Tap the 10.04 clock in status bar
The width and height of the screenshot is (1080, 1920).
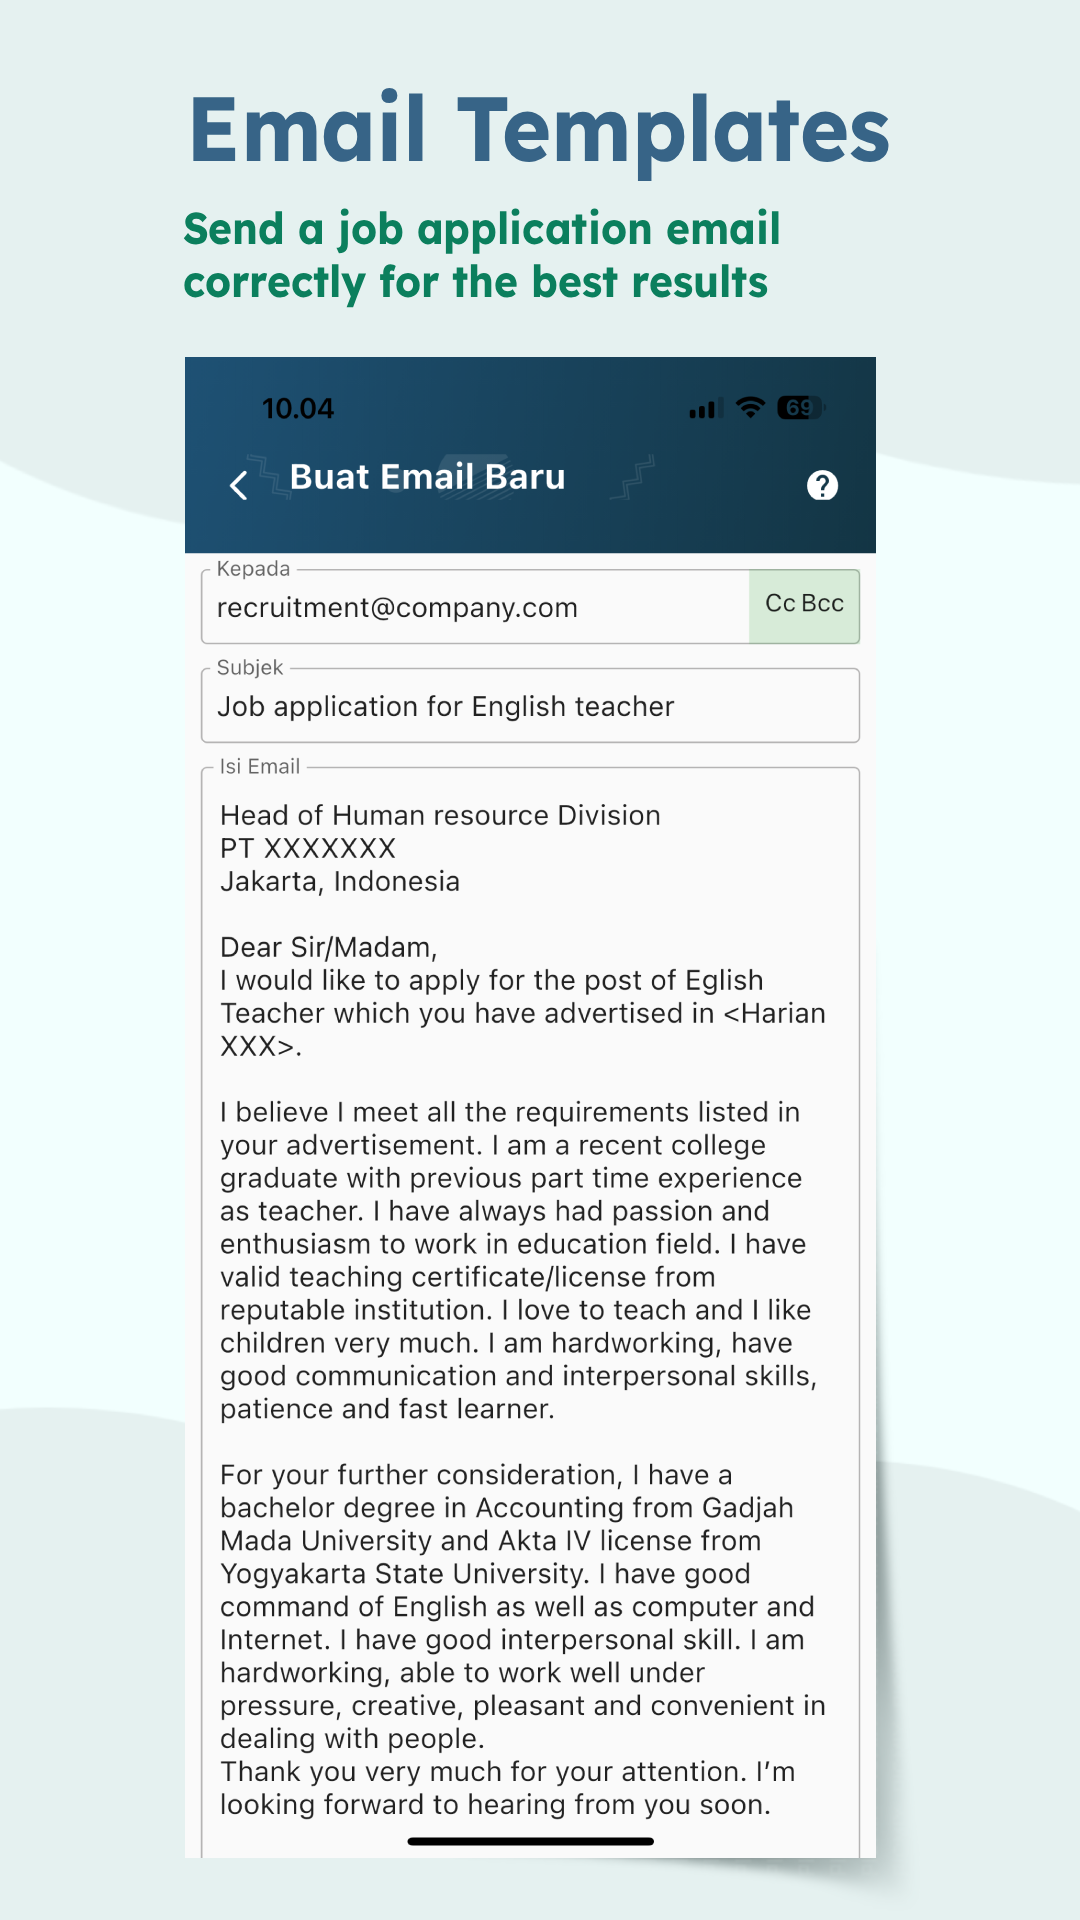tap(298, 408)
